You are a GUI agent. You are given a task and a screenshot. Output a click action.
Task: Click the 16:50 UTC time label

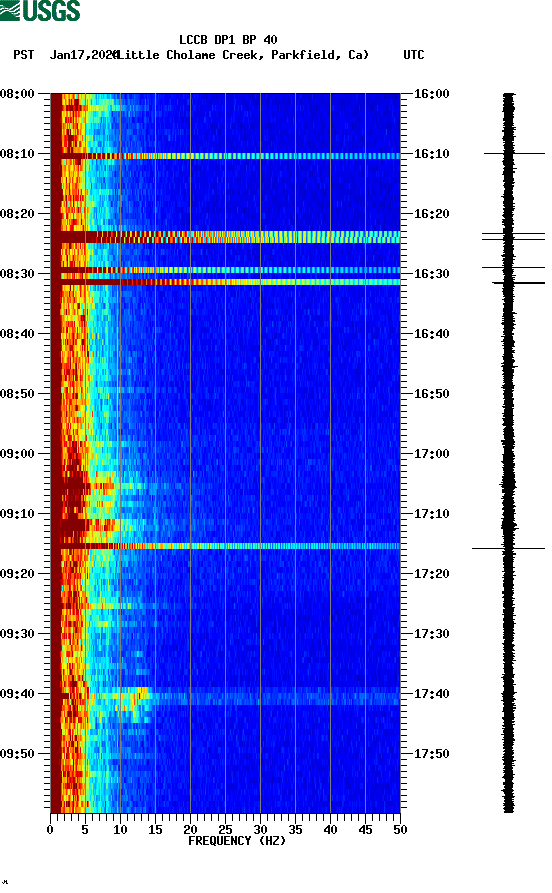pyautogui.click(x=431, y=394)
